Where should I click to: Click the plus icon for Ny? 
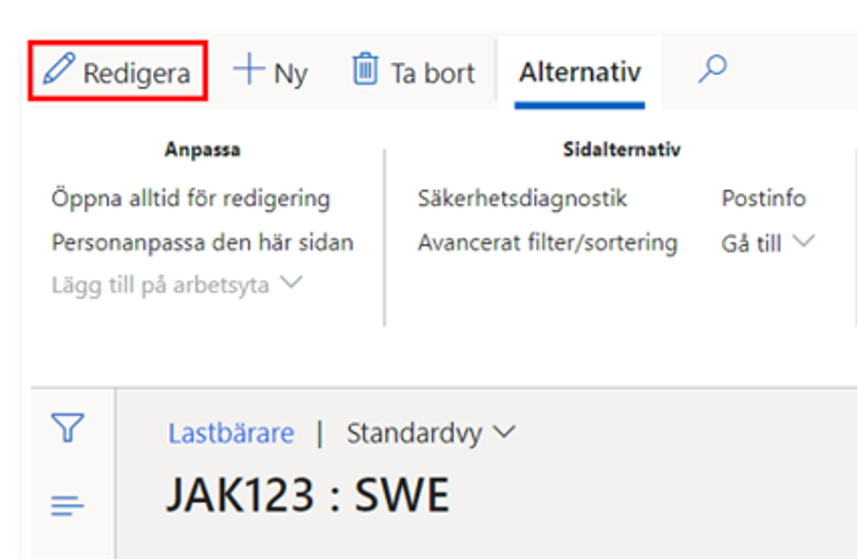click(x=249, y=69)
